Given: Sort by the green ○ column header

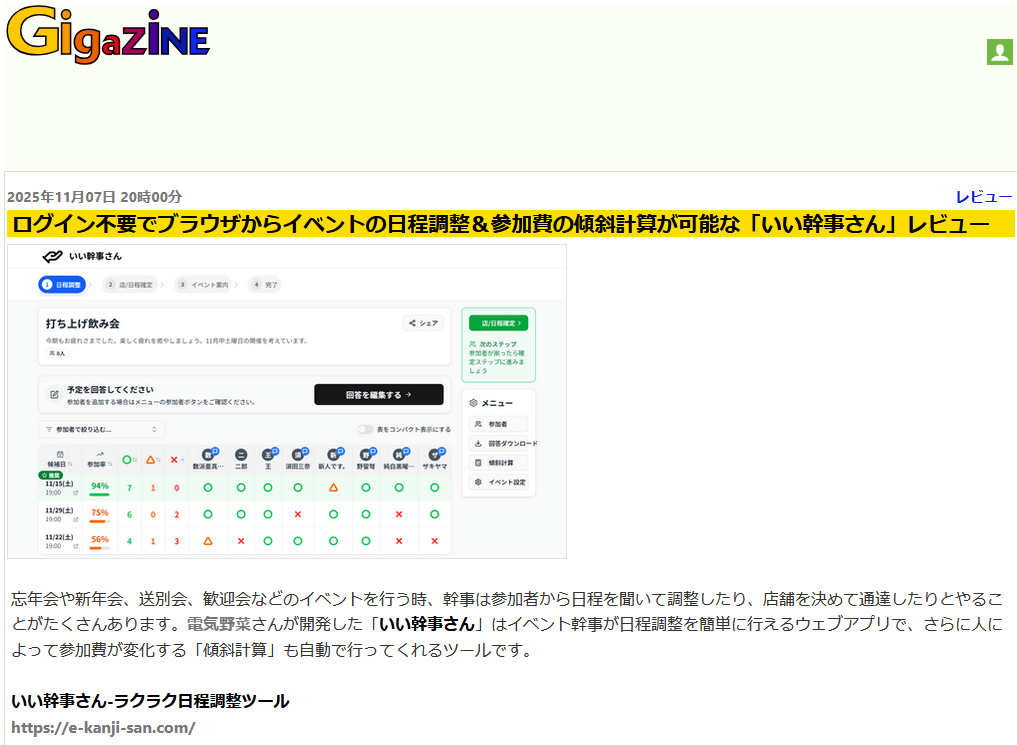Looking at the screenshot, I should point(129,460).
